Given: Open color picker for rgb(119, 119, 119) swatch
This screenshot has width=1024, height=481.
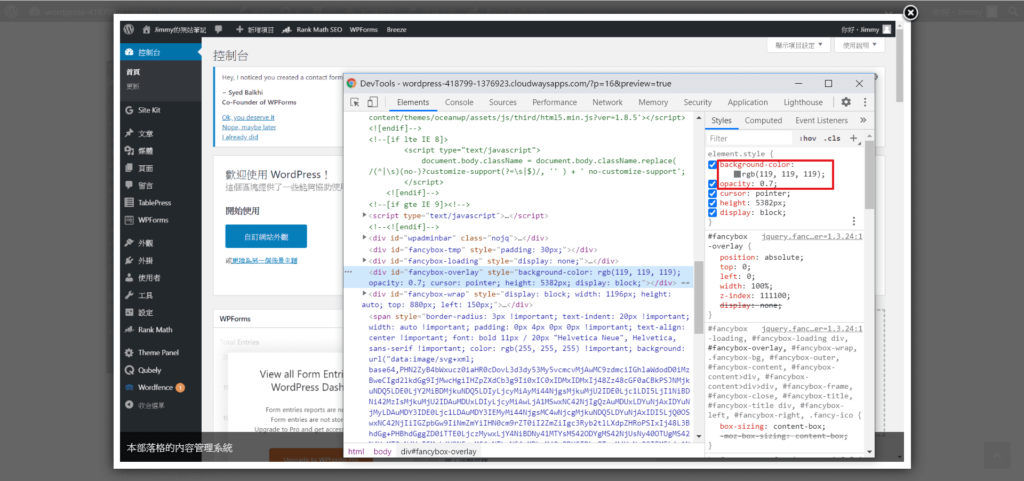Looking at the screenshot, I should coord(737,175).
